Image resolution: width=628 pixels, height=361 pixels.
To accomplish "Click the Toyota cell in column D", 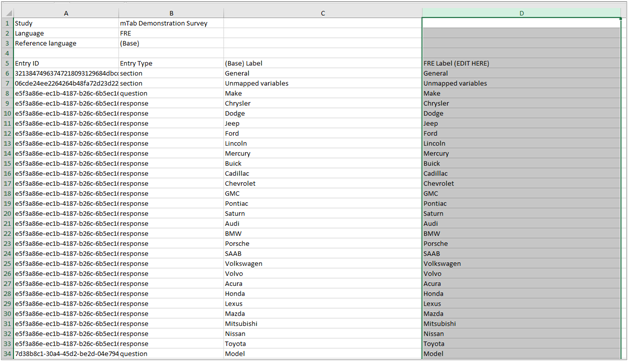I will click(x=521, y=344).
